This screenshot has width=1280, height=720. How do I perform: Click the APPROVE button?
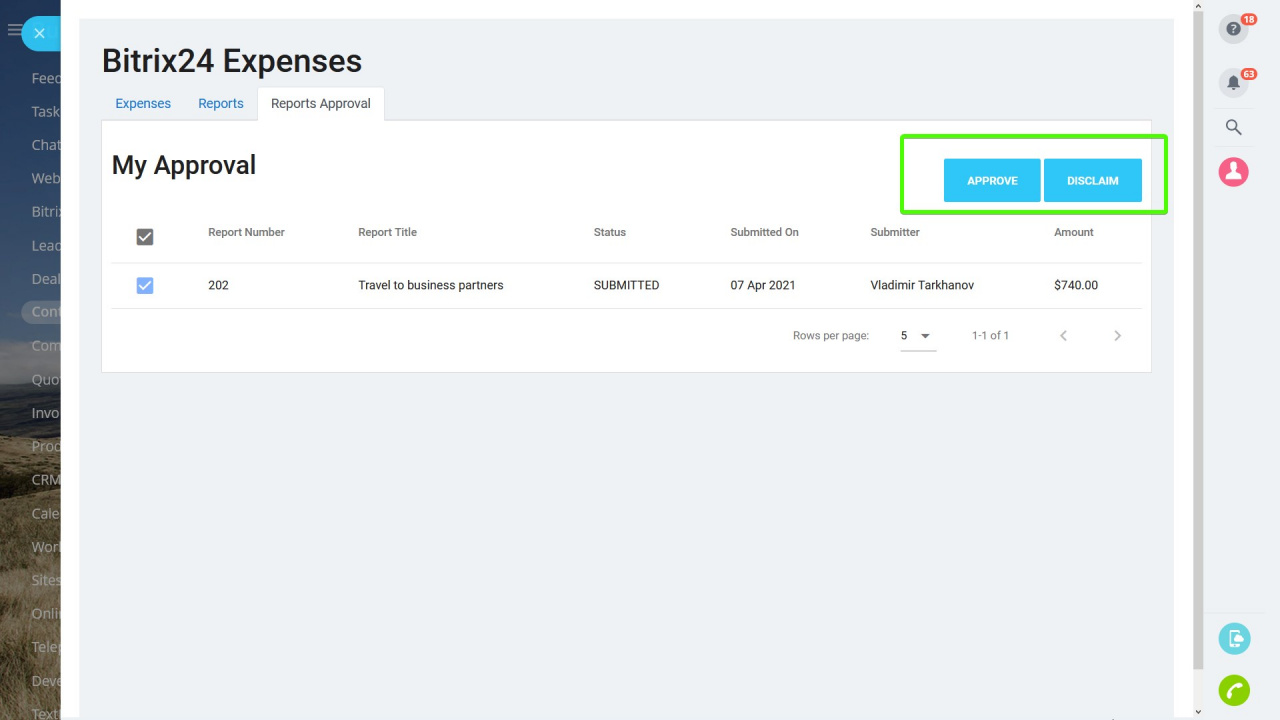pyautogui.click(x=992, y=181)
